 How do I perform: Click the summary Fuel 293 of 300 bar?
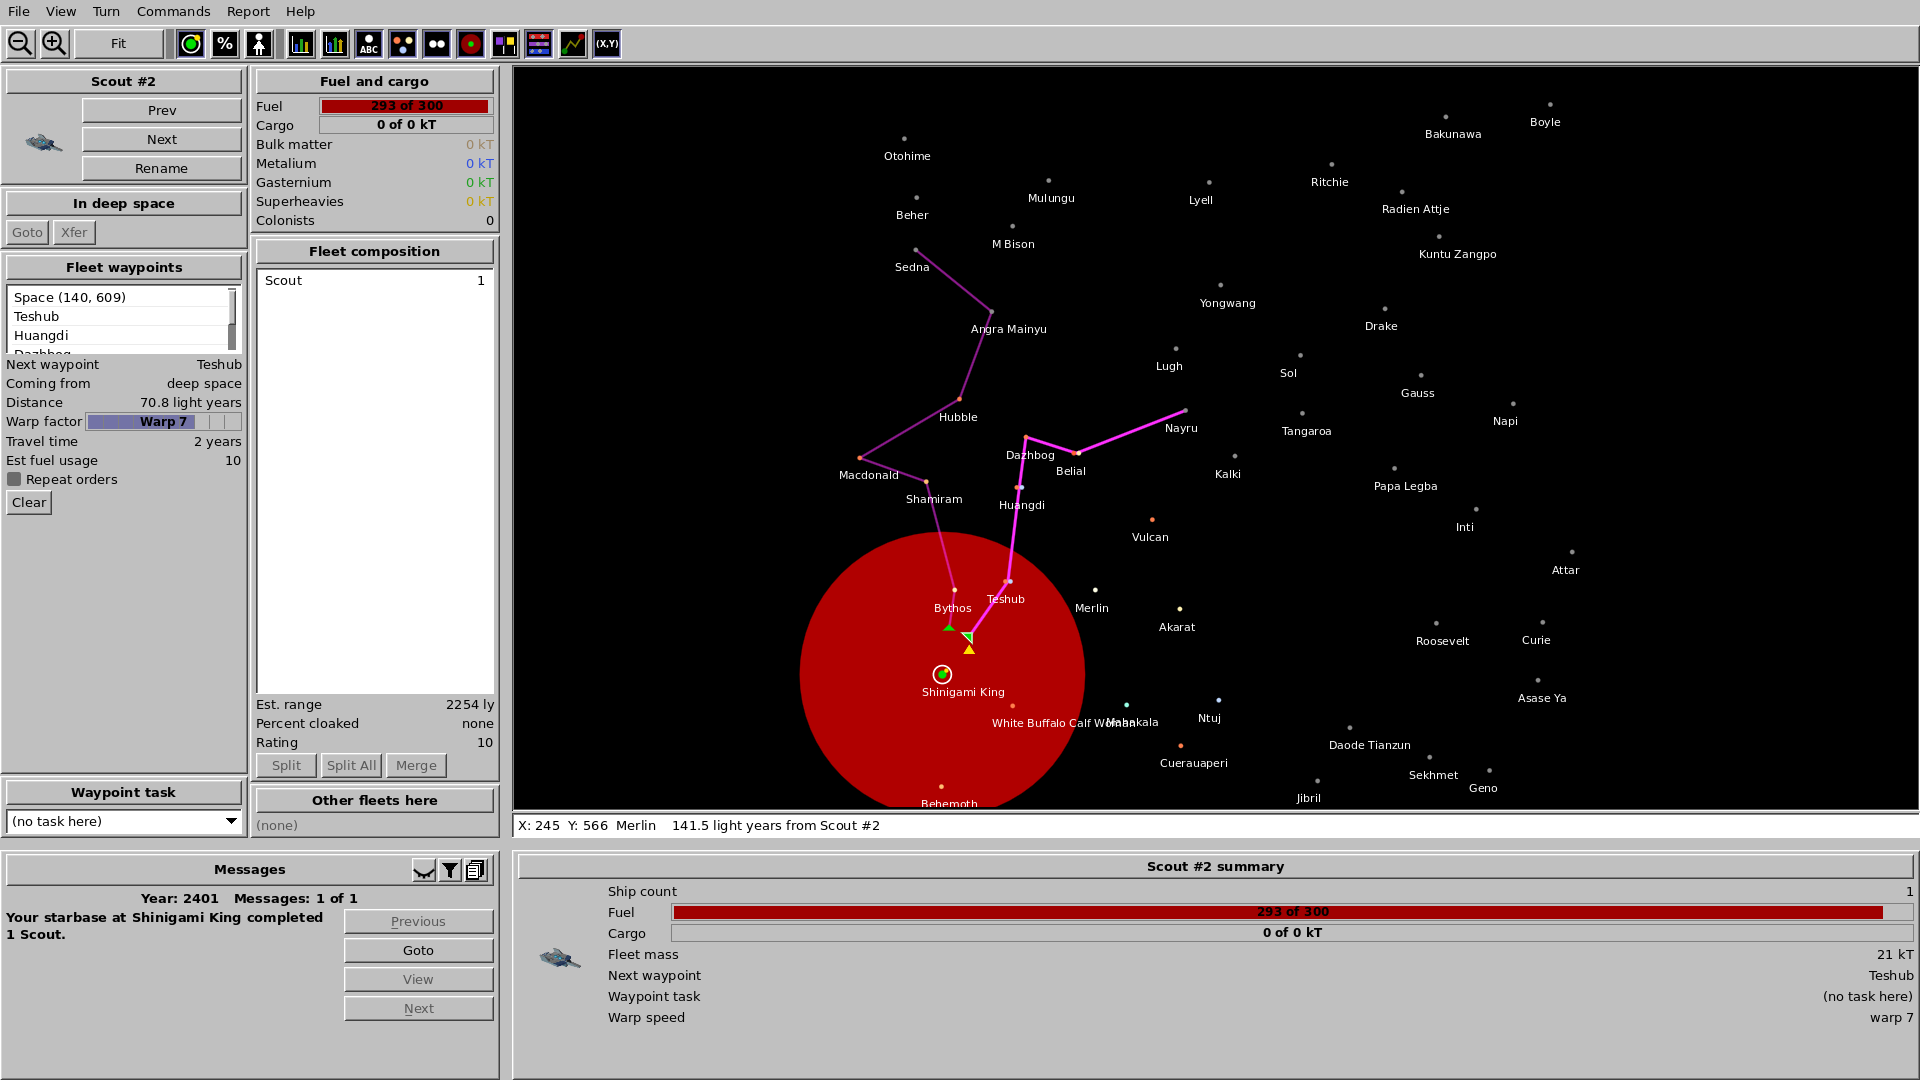[1292, 912]
